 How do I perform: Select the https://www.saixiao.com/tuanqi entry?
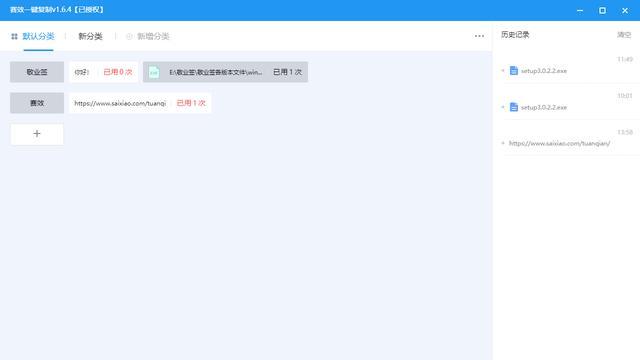(120, 103)
